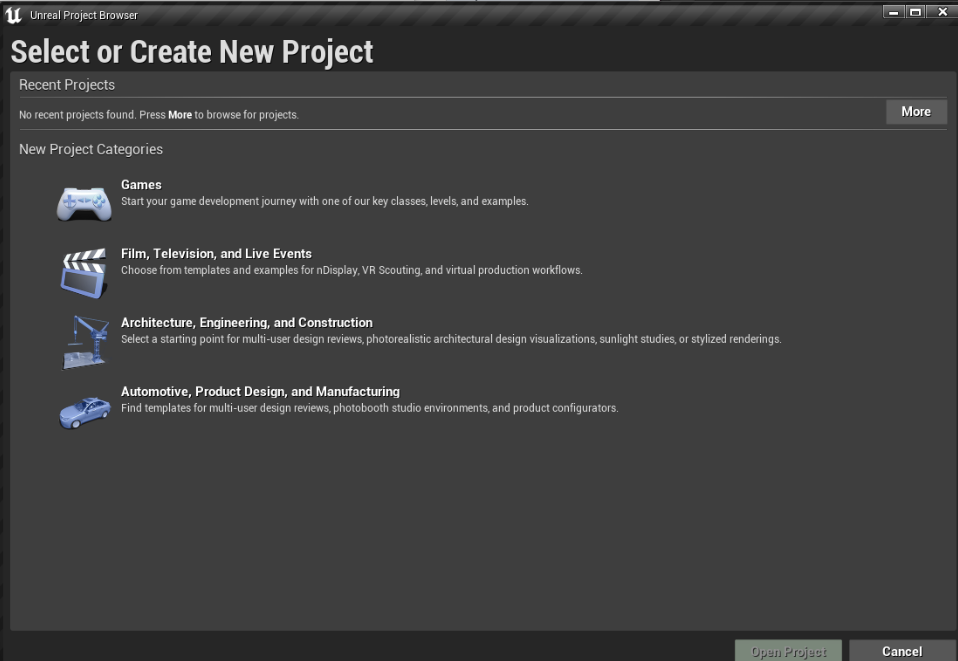Pick the blue car icon
The image size is (958, 661).
[x=84, y=412]
